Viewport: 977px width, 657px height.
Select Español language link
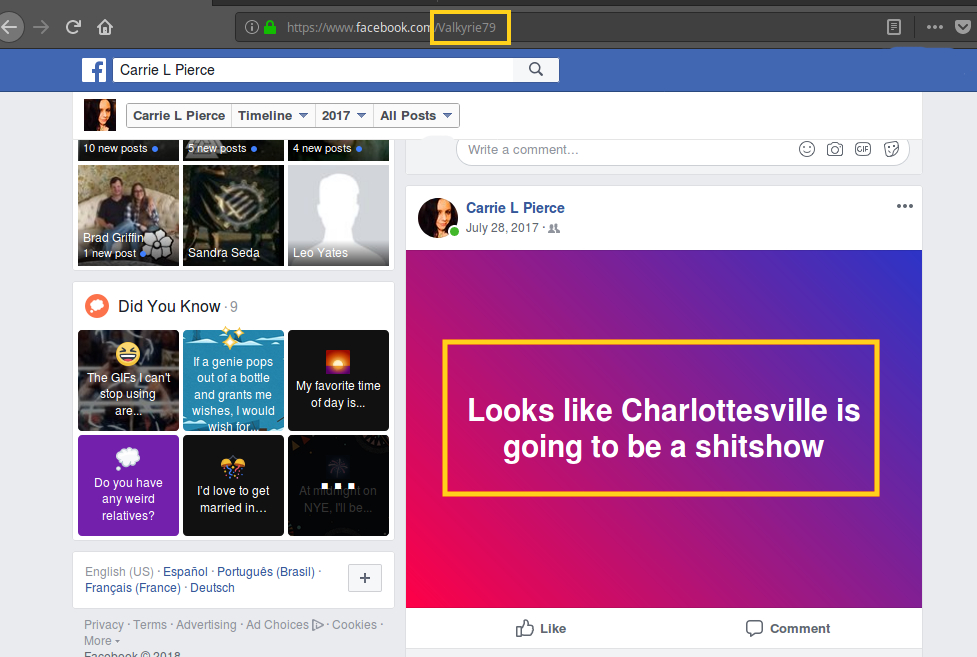pyautogui.click(x=185, y=572)
